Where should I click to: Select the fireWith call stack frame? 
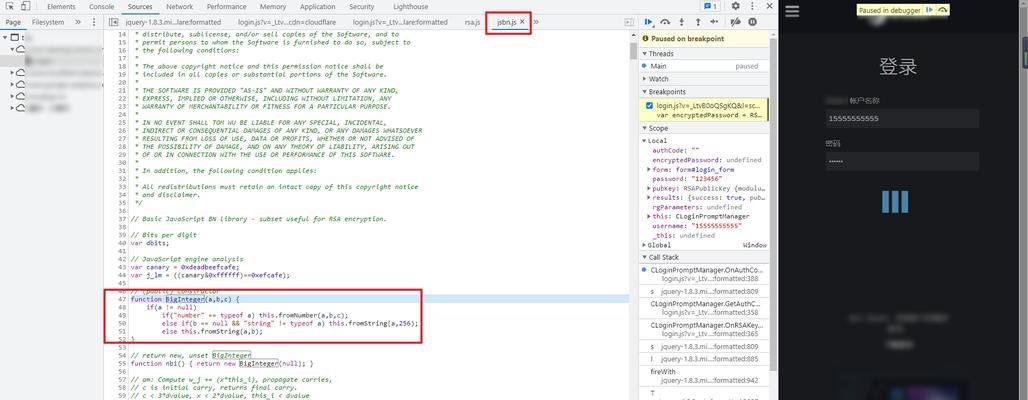704,376
